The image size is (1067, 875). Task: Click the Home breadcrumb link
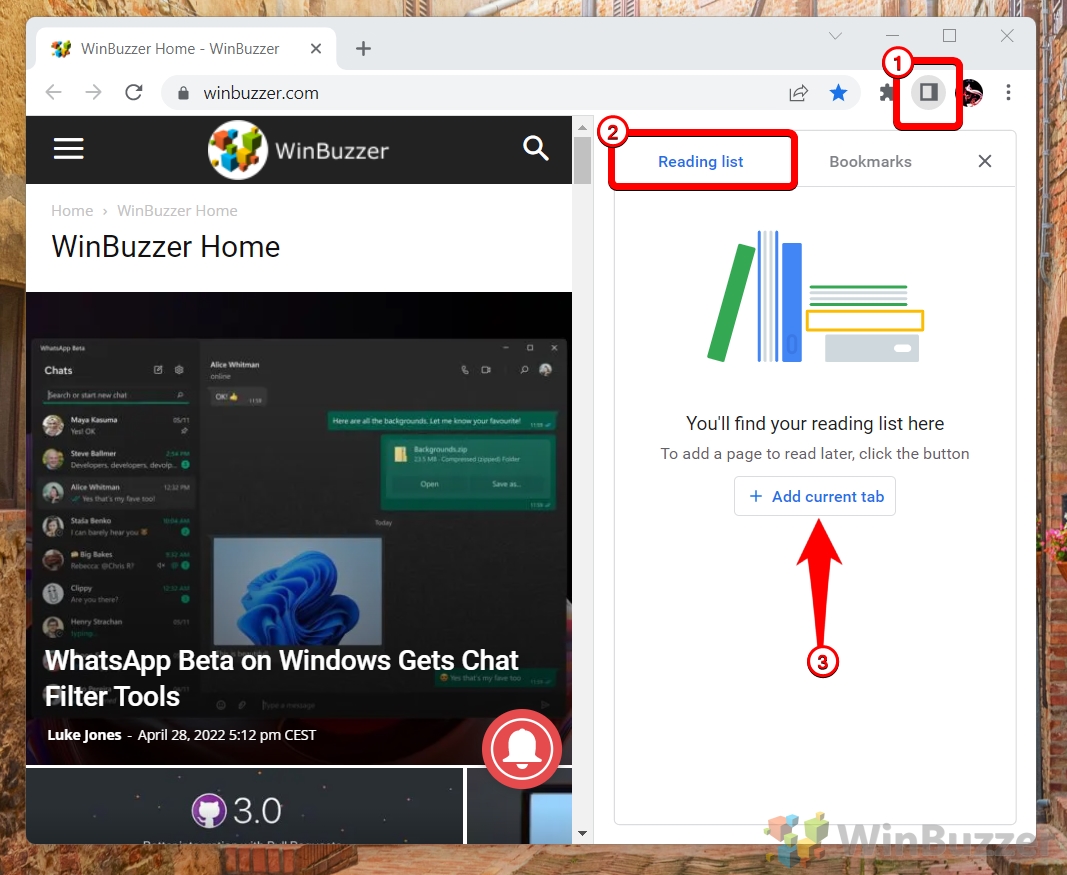pyautogui.click(x=72, y=211)
